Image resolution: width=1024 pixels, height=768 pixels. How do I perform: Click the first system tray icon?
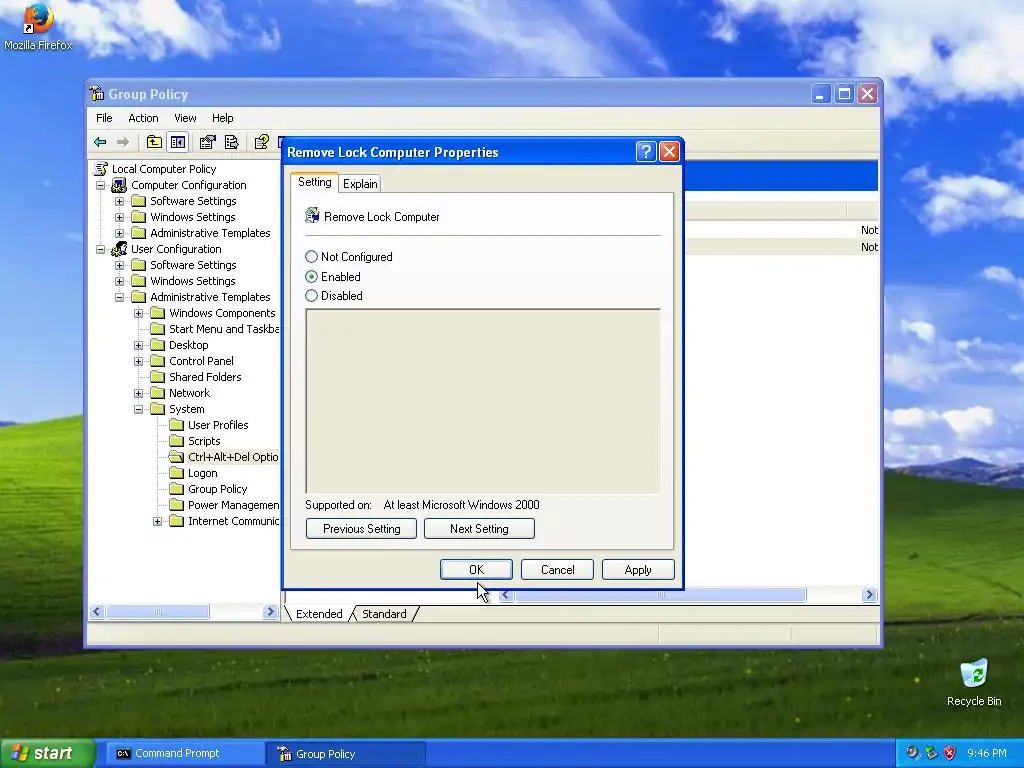(912, 753)
